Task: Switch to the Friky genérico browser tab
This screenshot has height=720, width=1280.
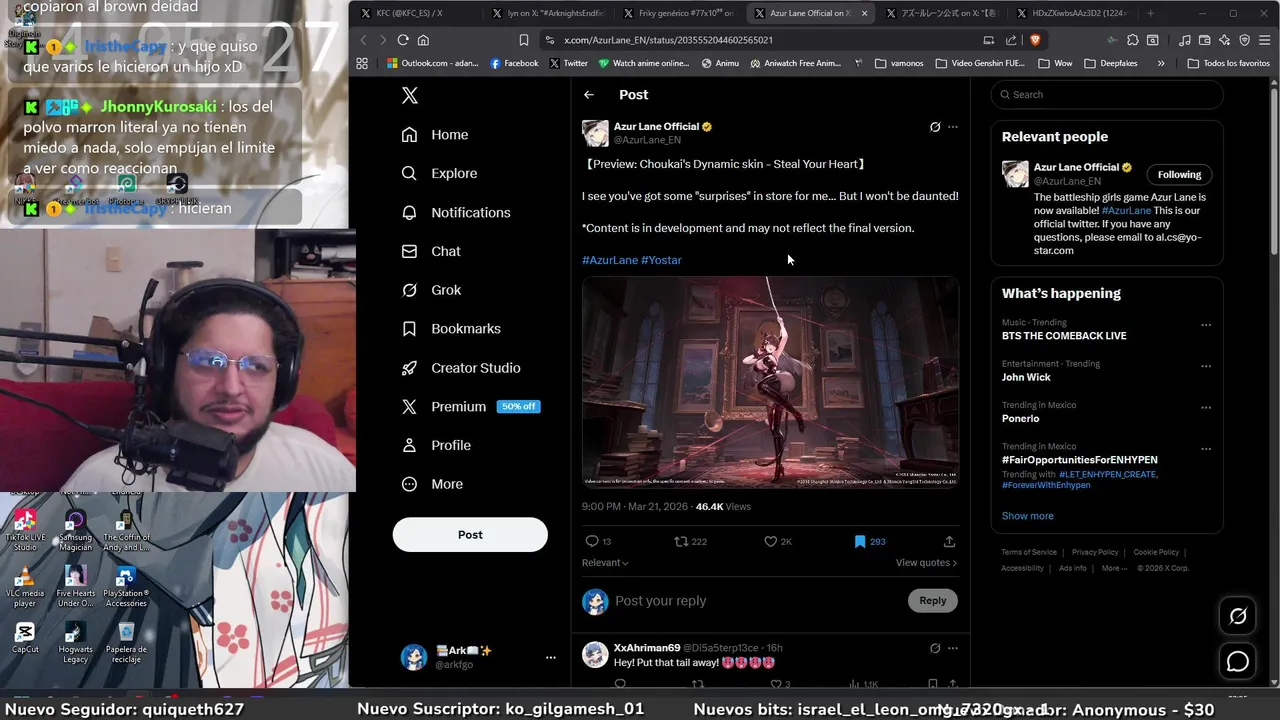Action: (680, 13)
